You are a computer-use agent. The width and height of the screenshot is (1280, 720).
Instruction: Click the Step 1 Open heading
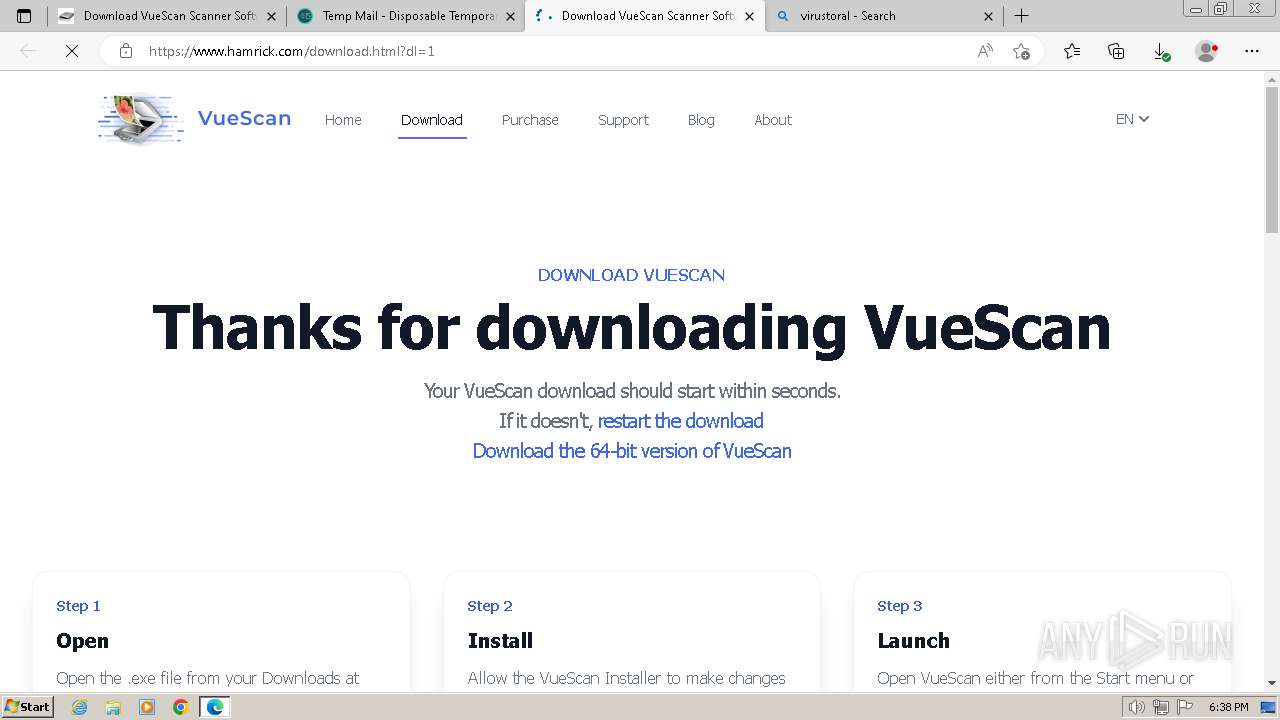82,641
